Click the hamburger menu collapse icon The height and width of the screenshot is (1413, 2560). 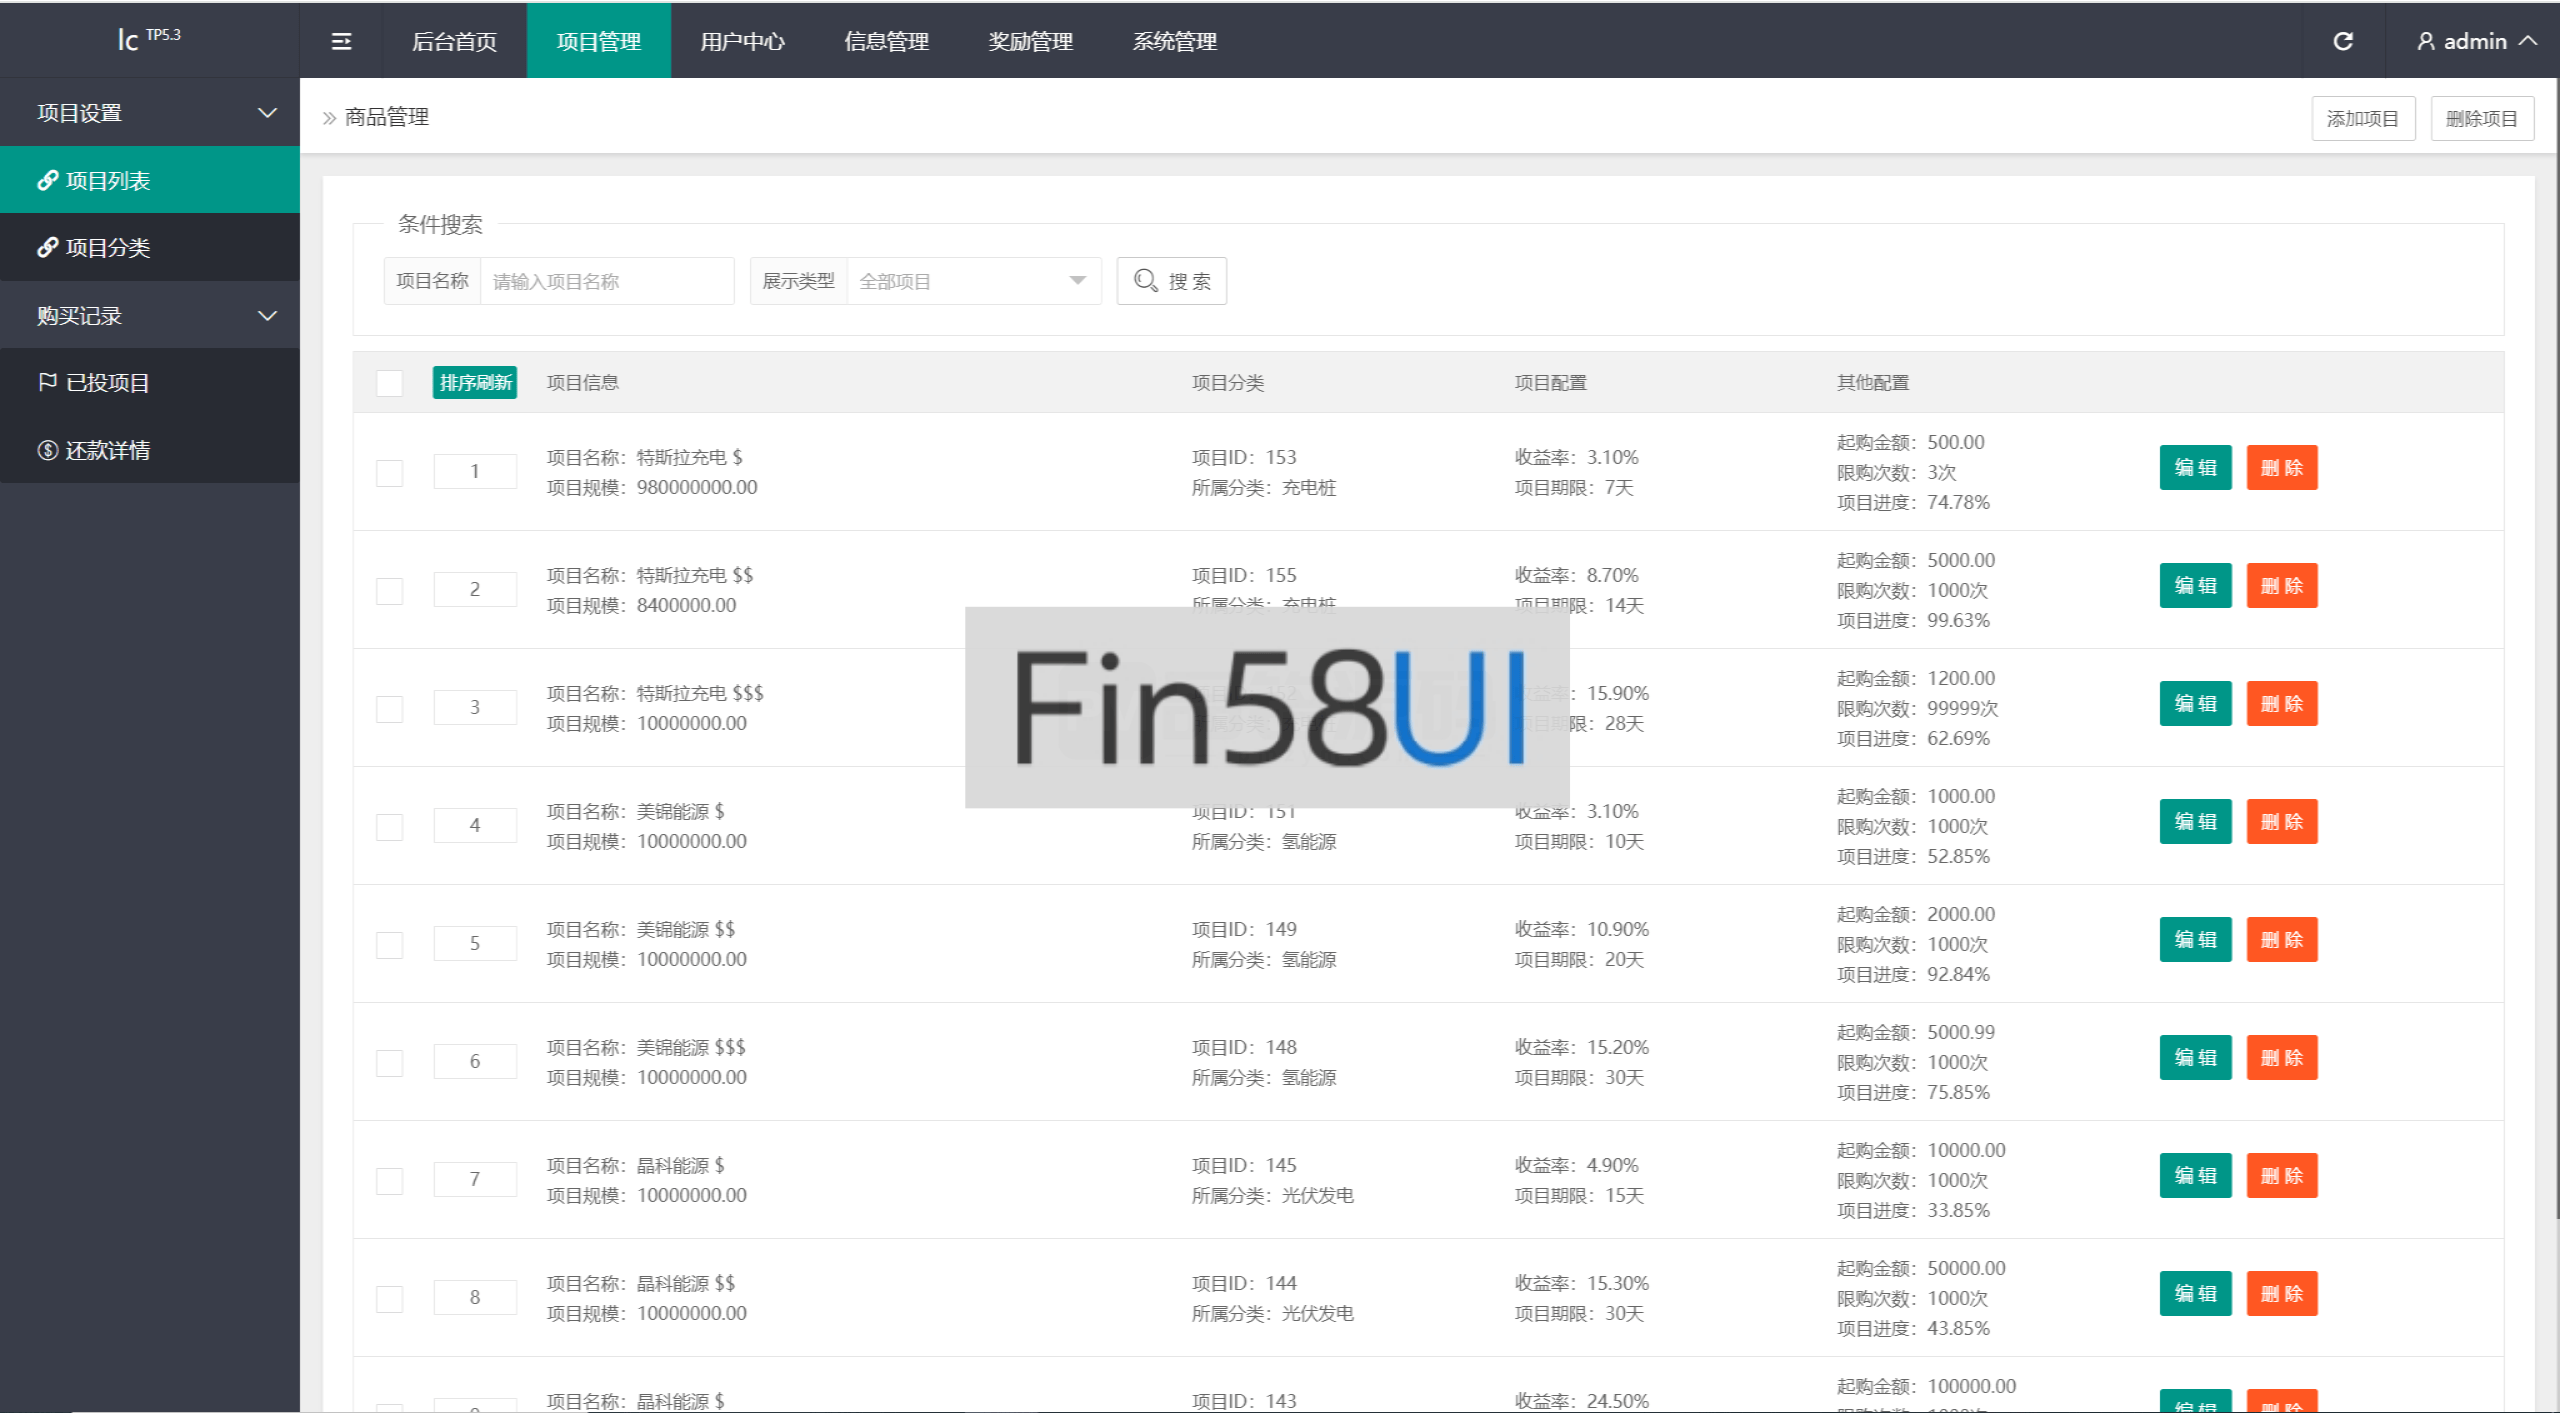(341, 41)
